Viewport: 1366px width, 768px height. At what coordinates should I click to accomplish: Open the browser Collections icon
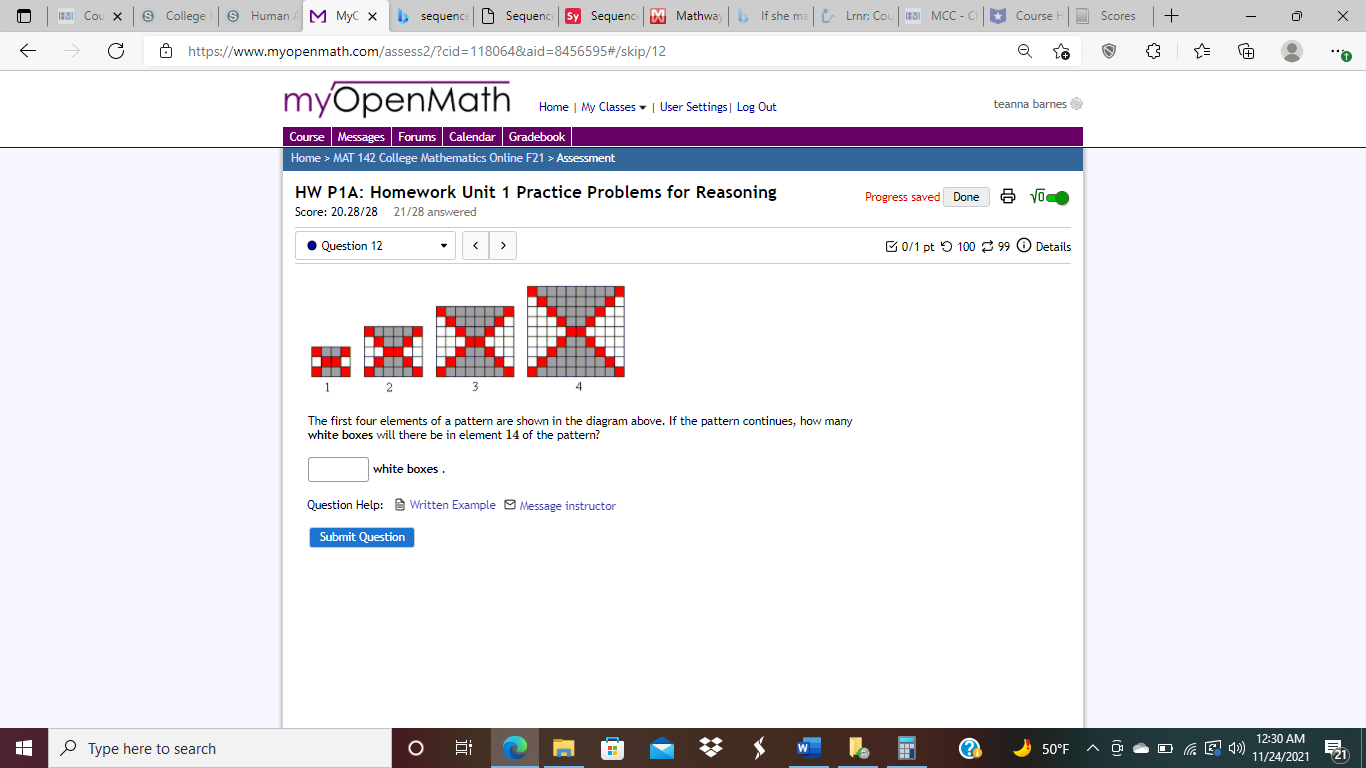coord(1246,51)
